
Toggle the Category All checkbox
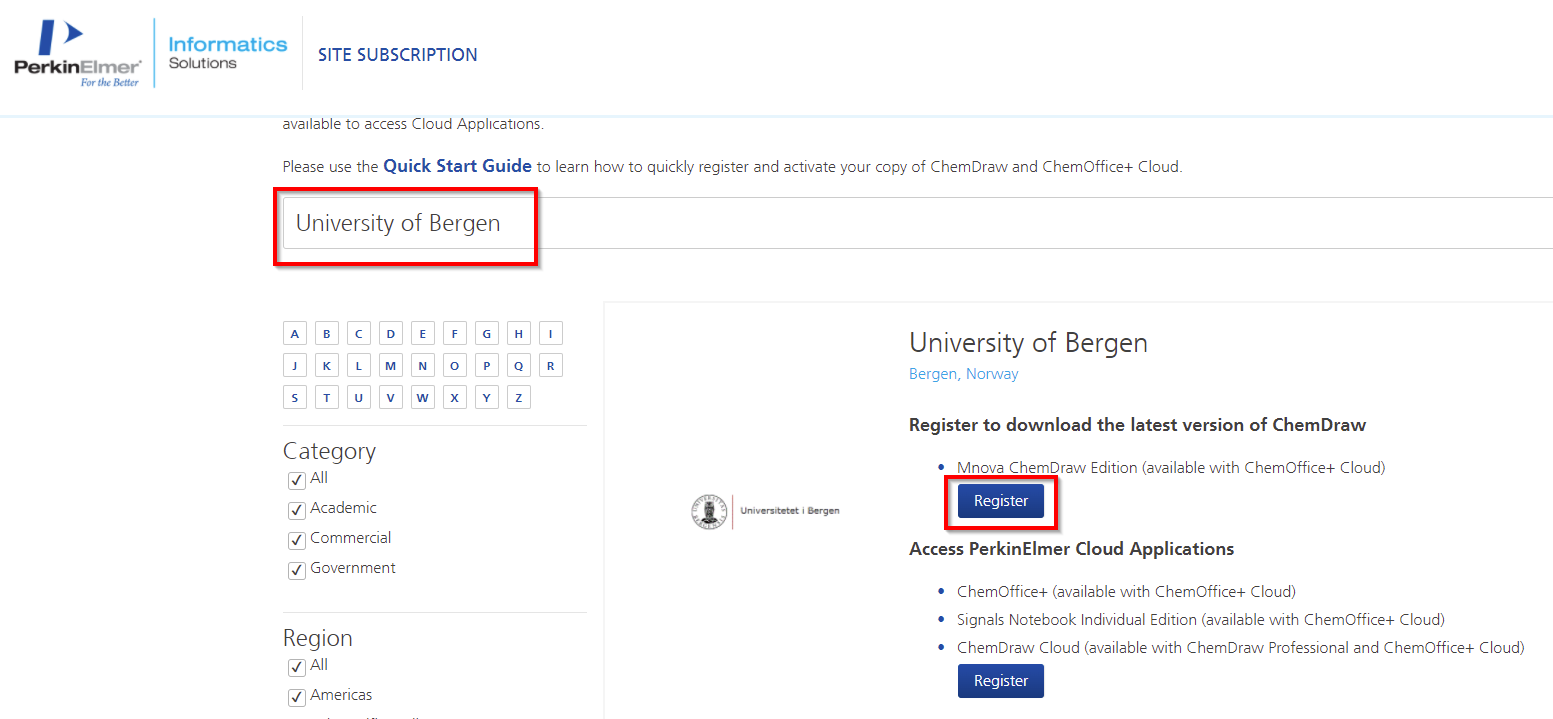point(296,480)
